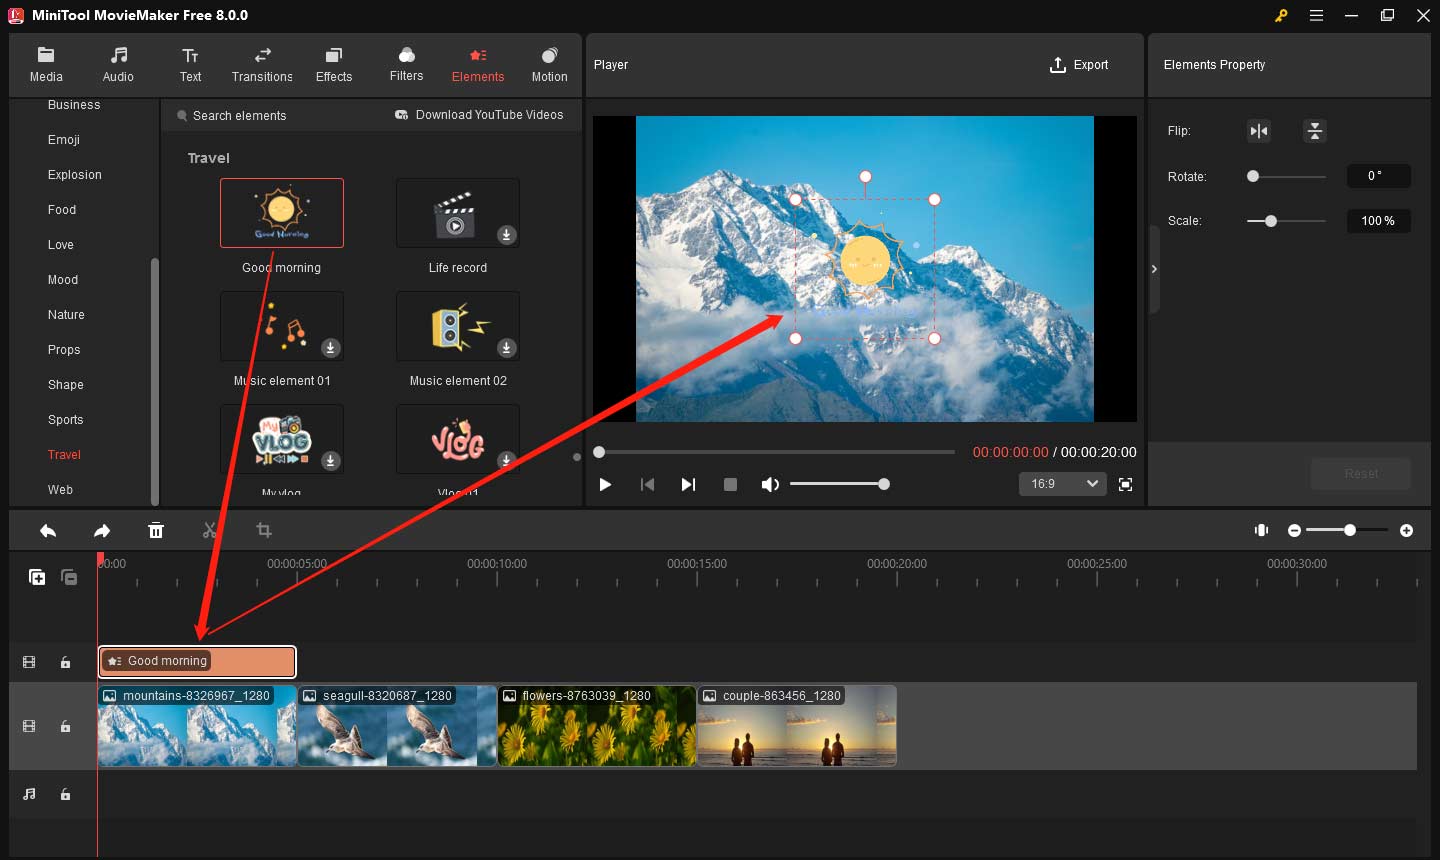This screenshot has height=860, width=1440.
Task: Zoom in on the timeline
Action: (x=1407, y=530)
